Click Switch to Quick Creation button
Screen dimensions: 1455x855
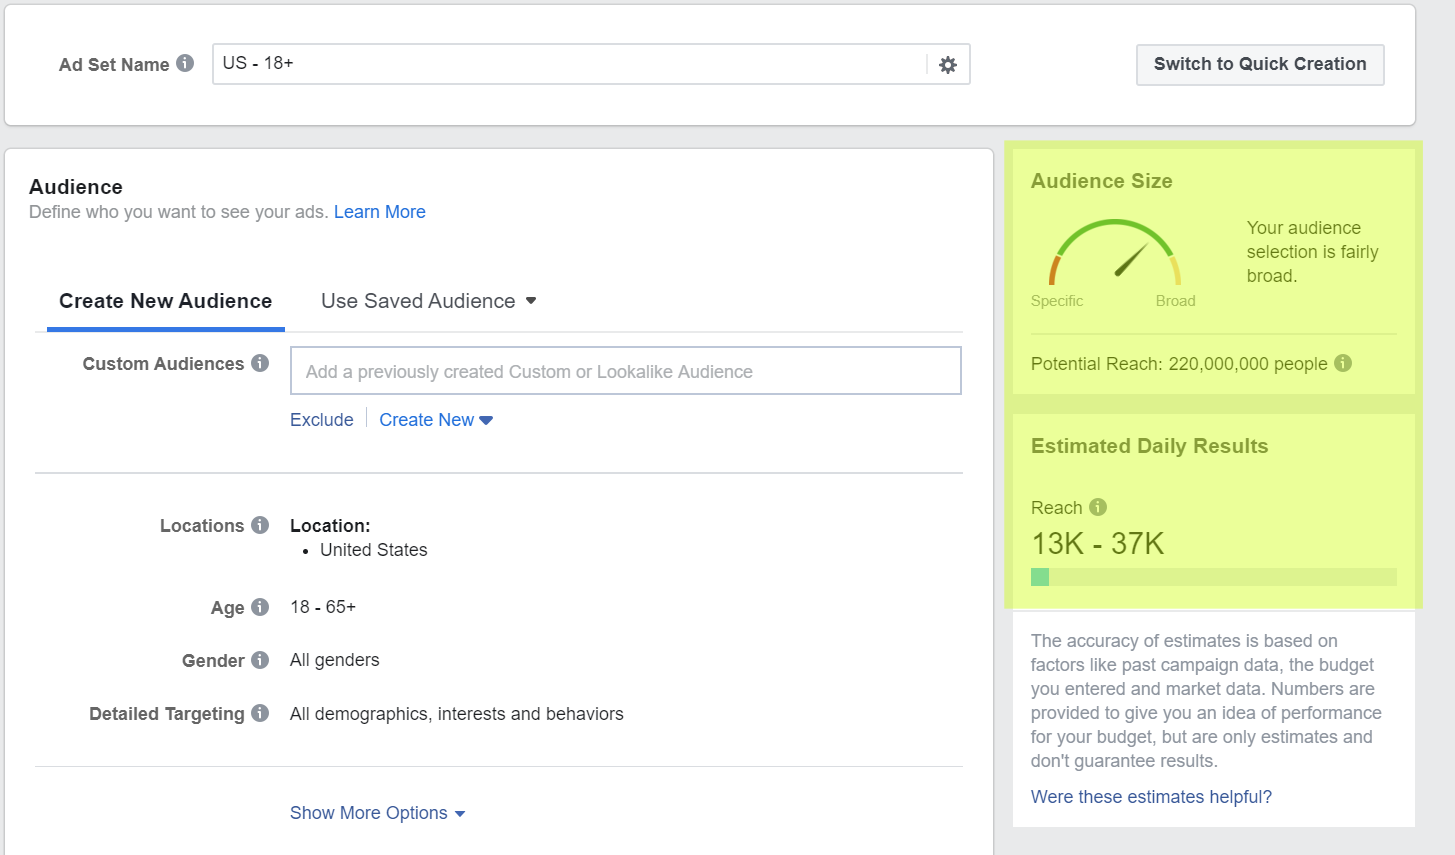click(x=1260, y=64)
